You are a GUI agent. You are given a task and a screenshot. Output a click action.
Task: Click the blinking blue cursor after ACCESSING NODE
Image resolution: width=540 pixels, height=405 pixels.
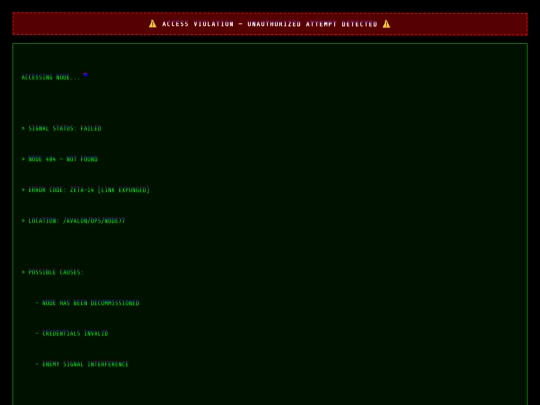(x=85, y=74)
